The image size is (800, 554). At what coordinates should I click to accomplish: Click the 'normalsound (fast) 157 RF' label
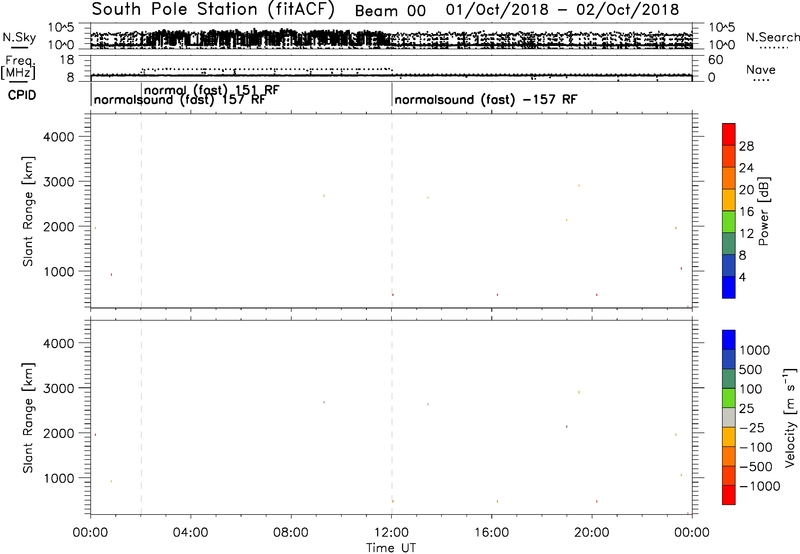(180, 99)
